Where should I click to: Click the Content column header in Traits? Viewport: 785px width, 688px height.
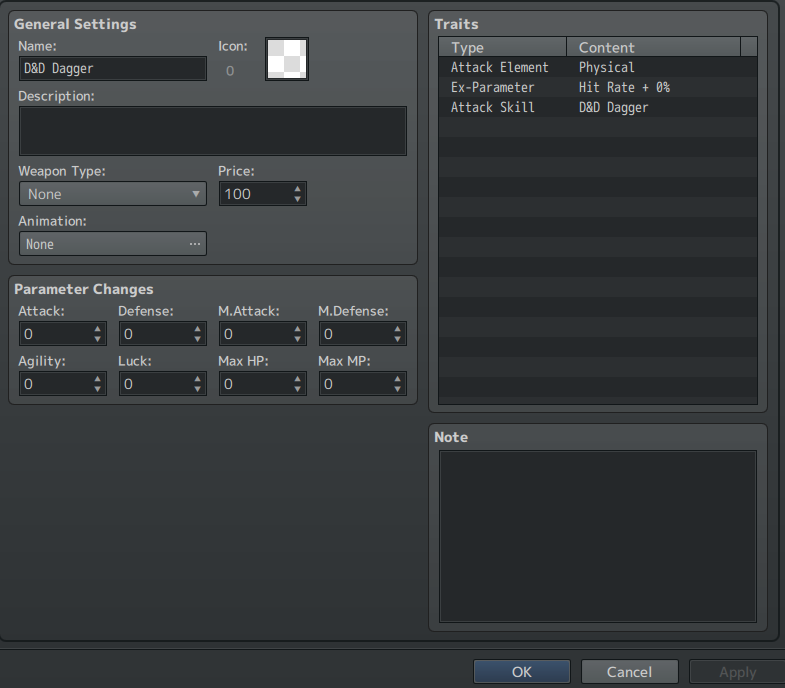[x=653, y=47]
